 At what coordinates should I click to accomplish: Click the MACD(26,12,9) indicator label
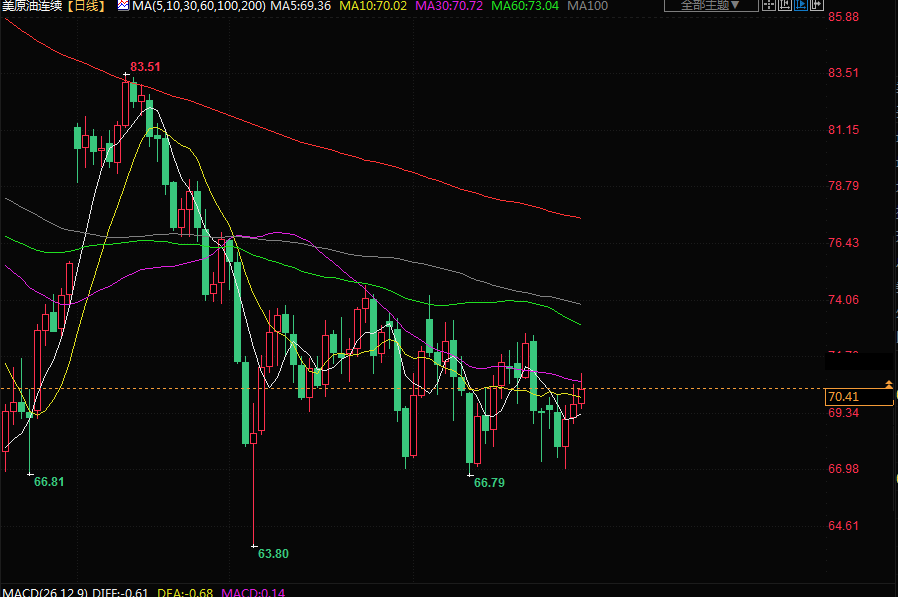(x=44, y=592)
